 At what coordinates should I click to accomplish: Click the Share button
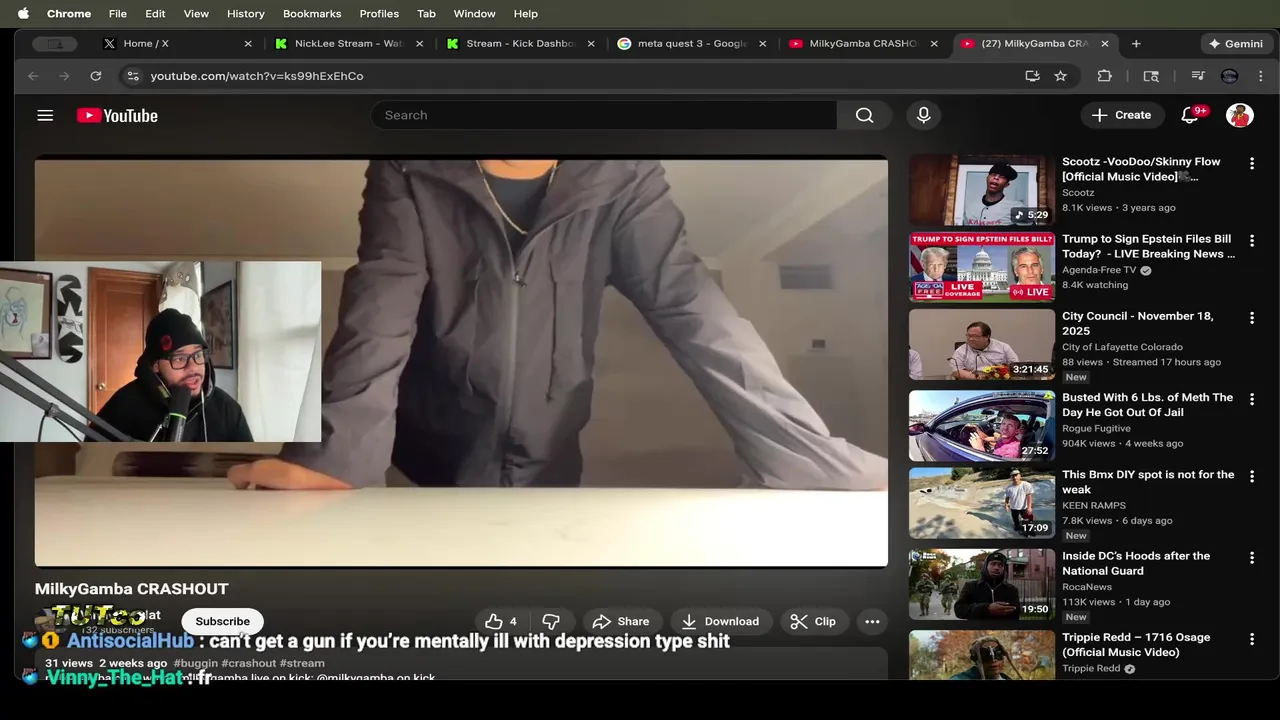pos(620,621)
